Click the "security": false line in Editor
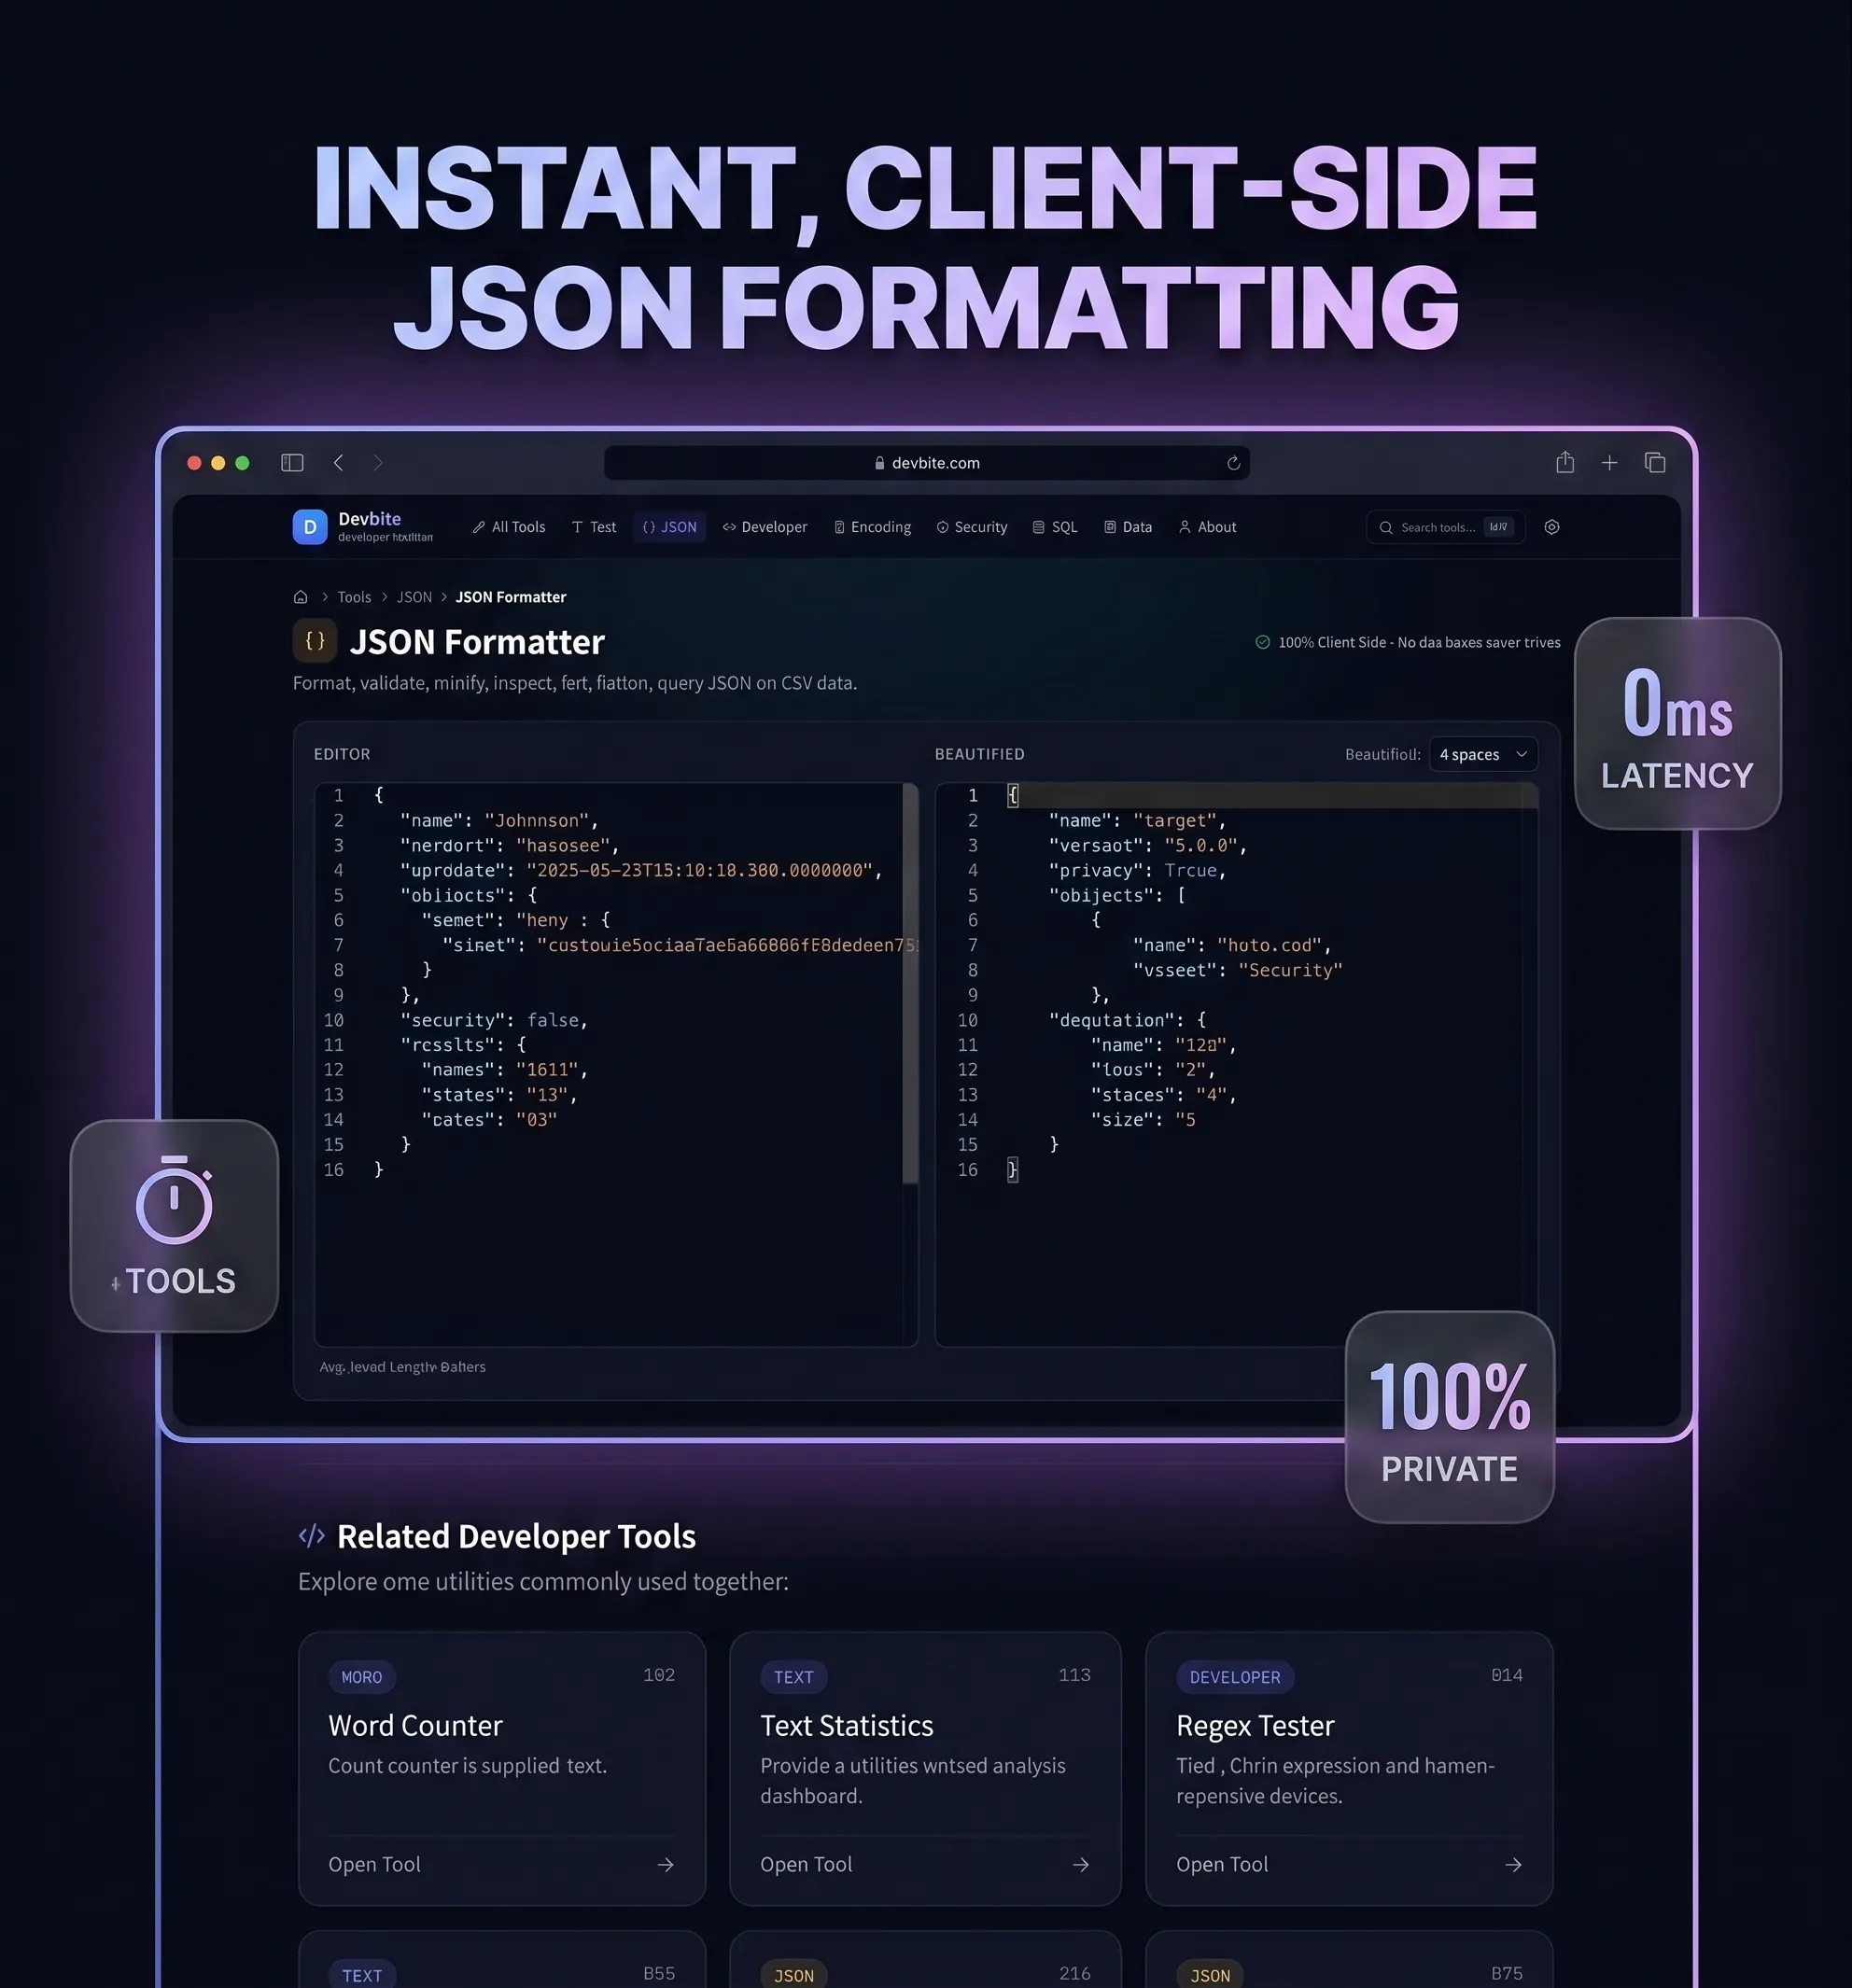The width and height of the screenshot is (1852, 1988). 494,1020
